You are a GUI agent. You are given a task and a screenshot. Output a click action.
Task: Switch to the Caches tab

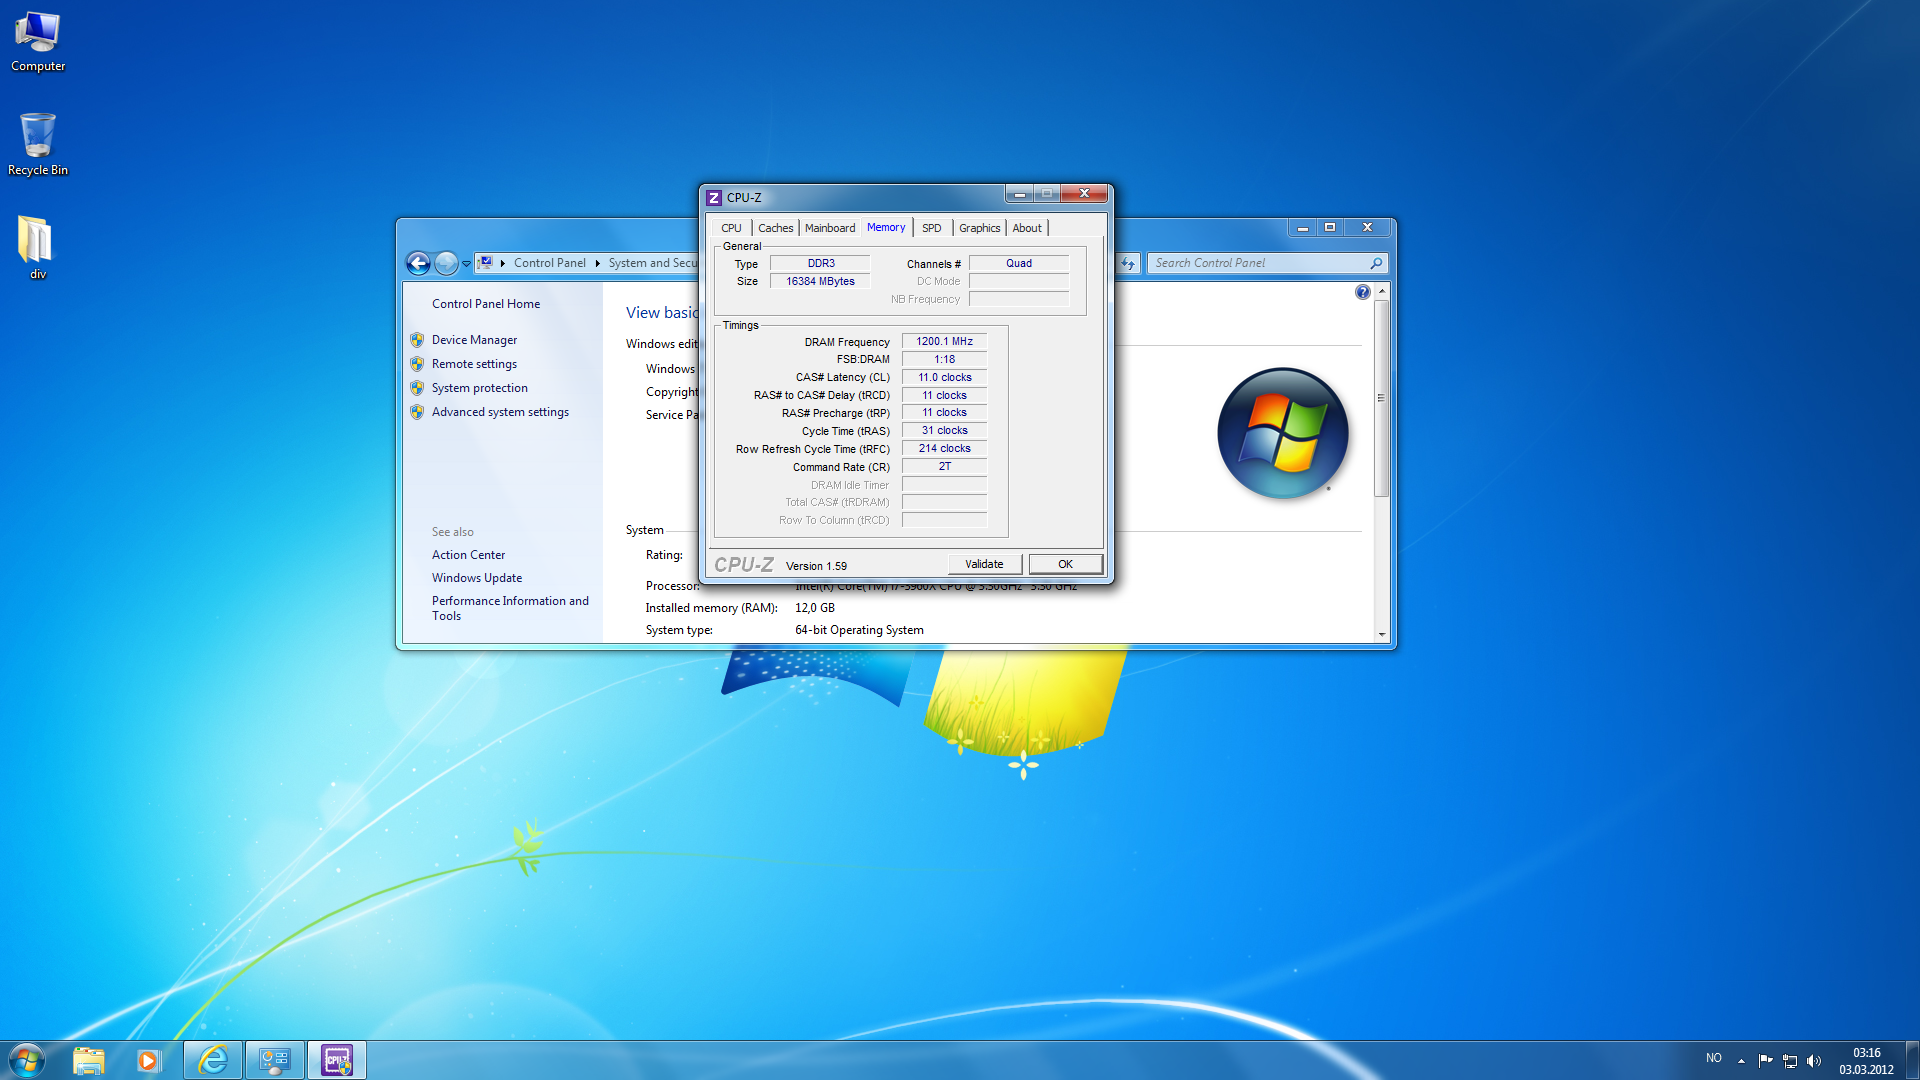tap(775, 228)
